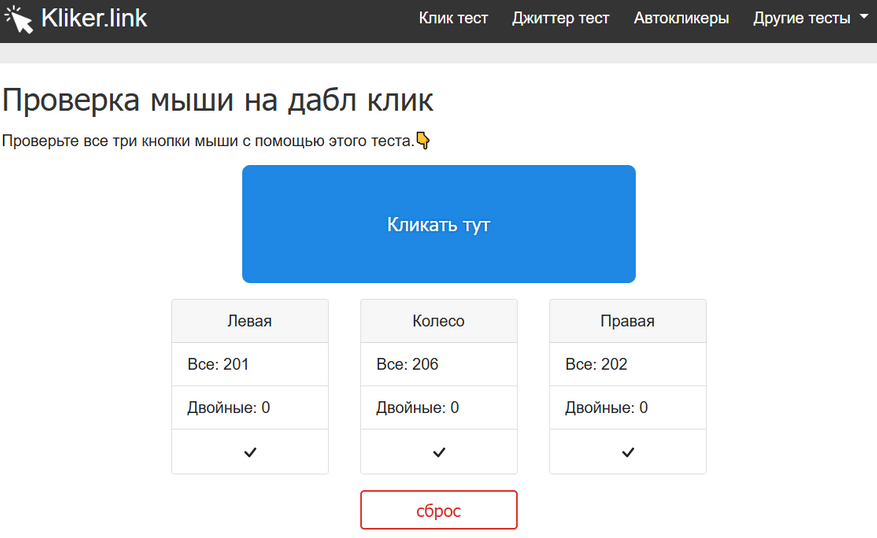The height and width of the screenshot is (538, 877).
Task: Click the checkmark under Колесо column
Action: pyautogui.click(x=439, y=452)
